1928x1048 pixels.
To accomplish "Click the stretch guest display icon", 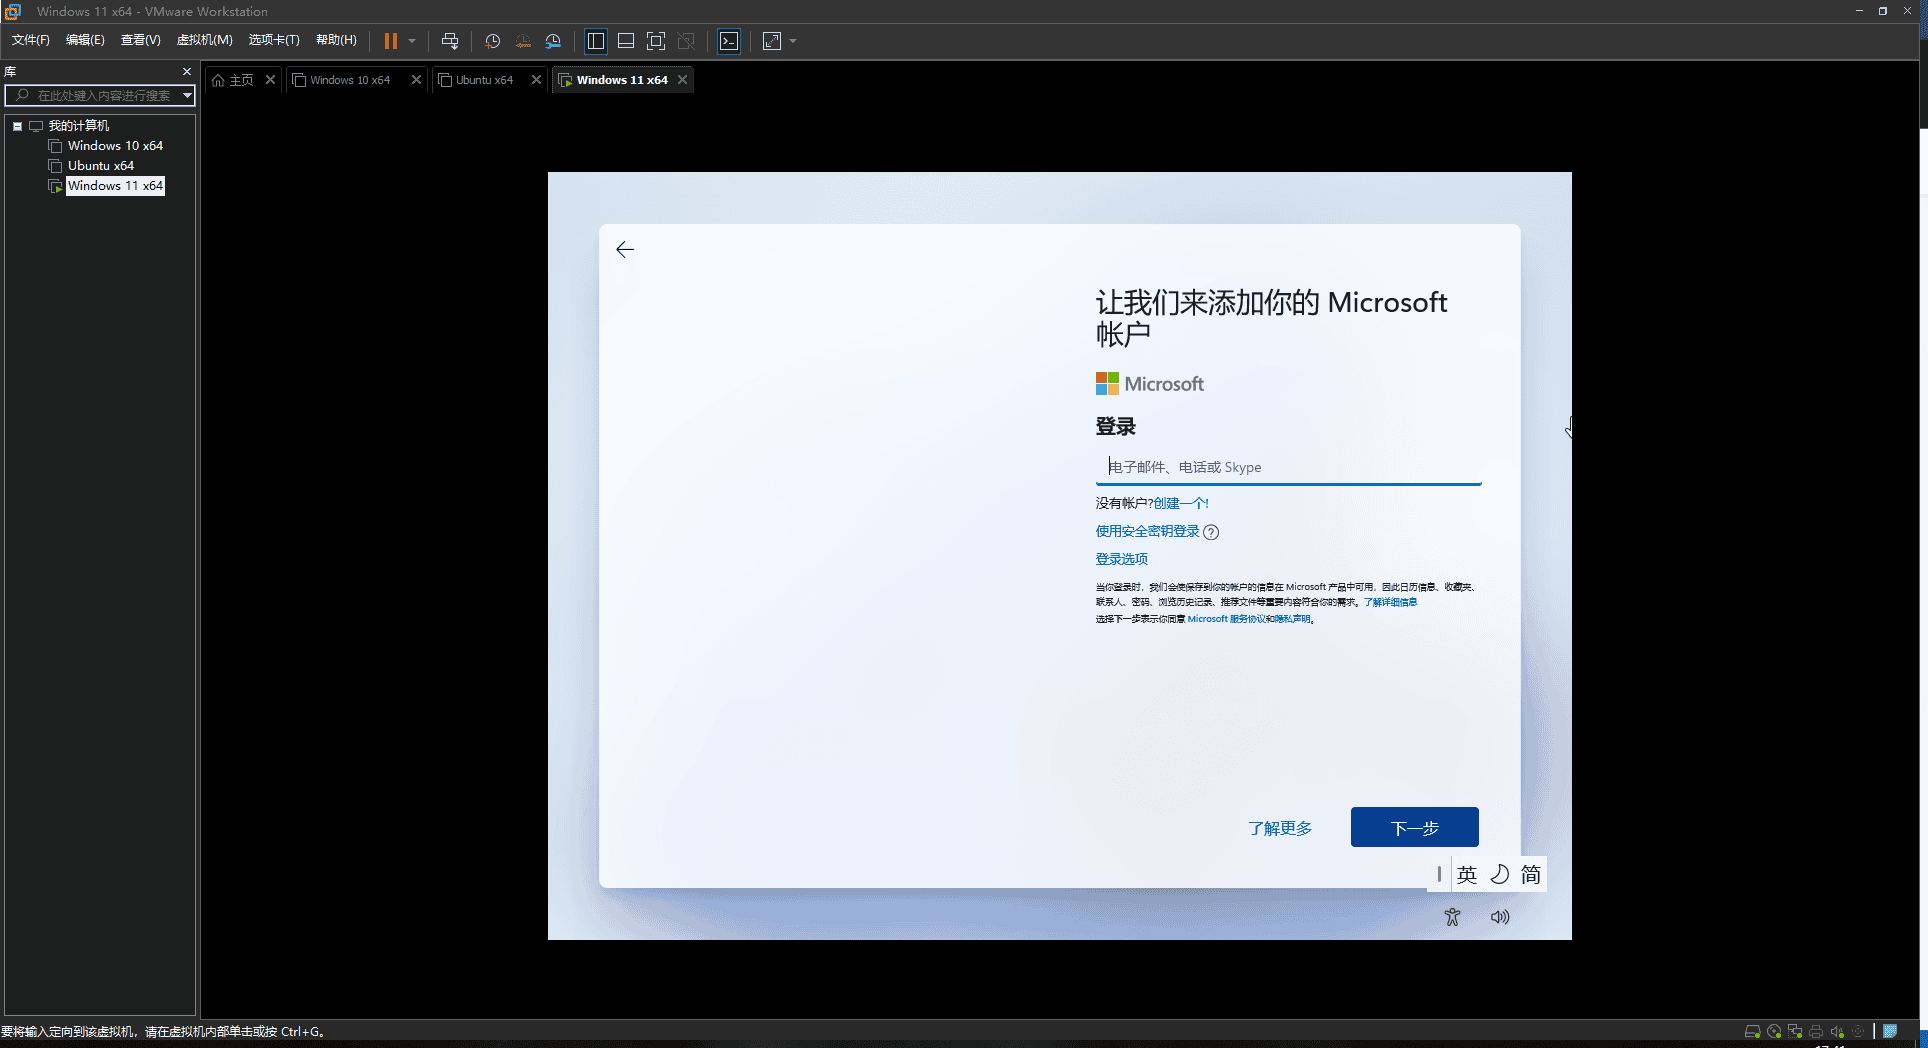I will tap(772, 41).
